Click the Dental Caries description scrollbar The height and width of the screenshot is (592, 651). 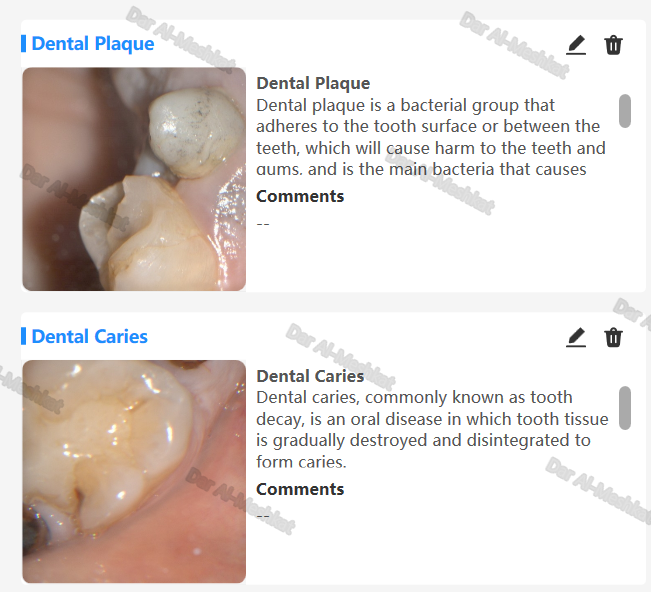624,408
